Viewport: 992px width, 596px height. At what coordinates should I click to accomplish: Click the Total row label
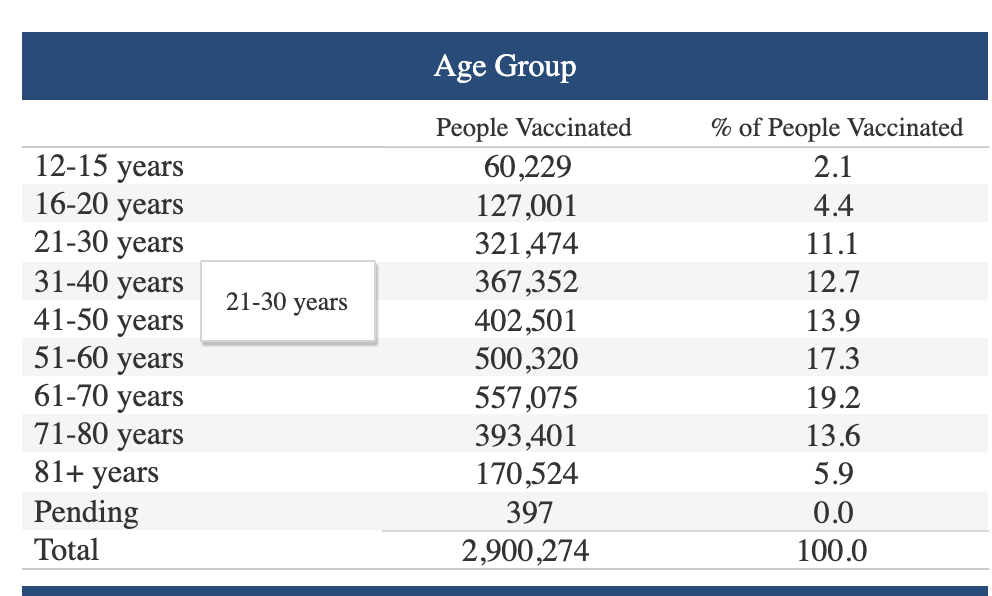tap(66, 550)
